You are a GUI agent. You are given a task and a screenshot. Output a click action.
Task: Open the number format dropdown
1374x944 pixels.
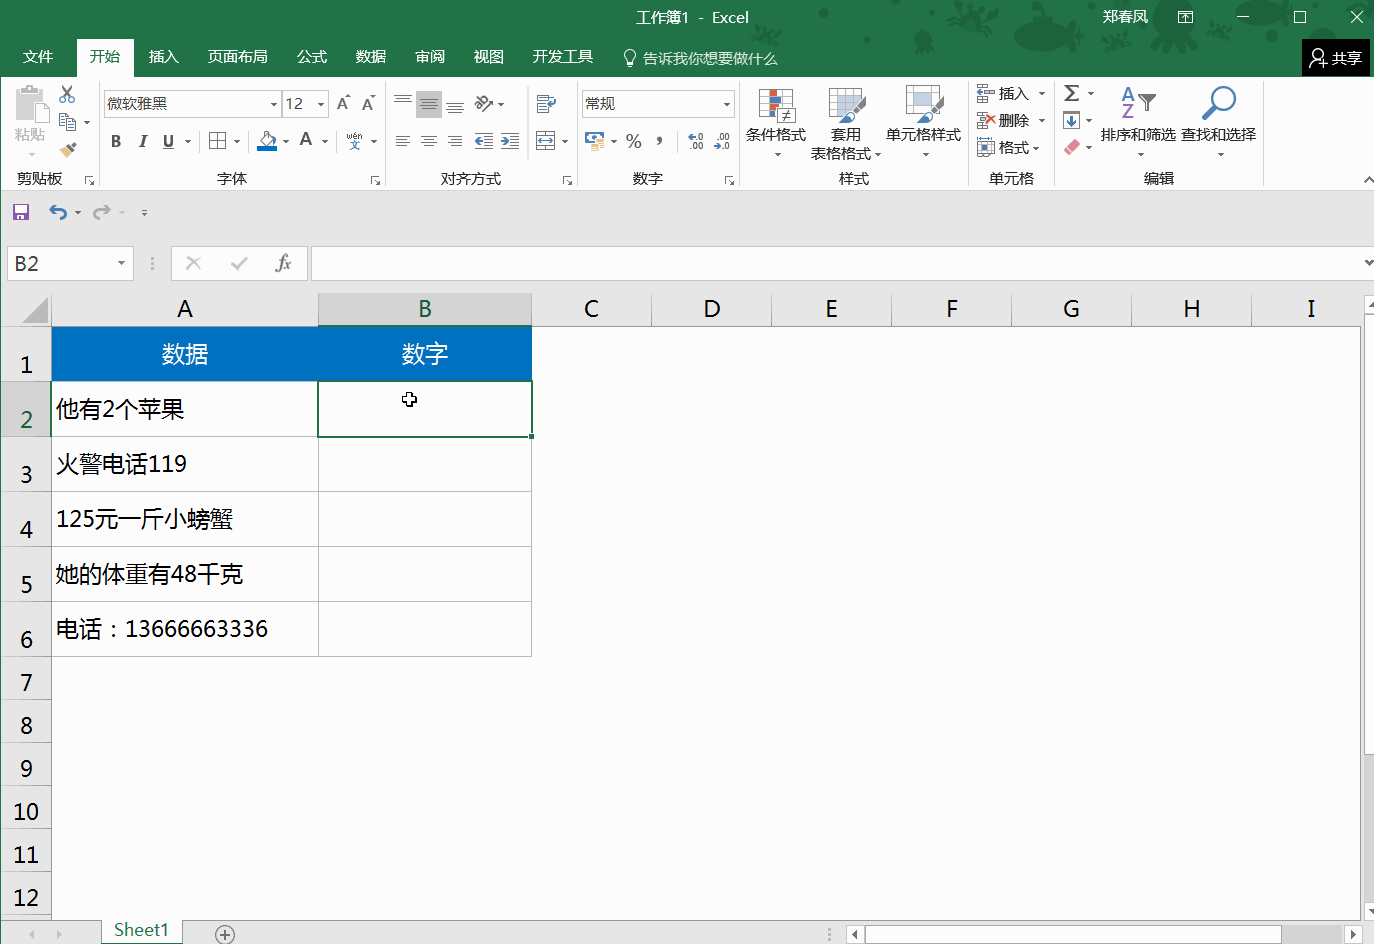(727, 104)
